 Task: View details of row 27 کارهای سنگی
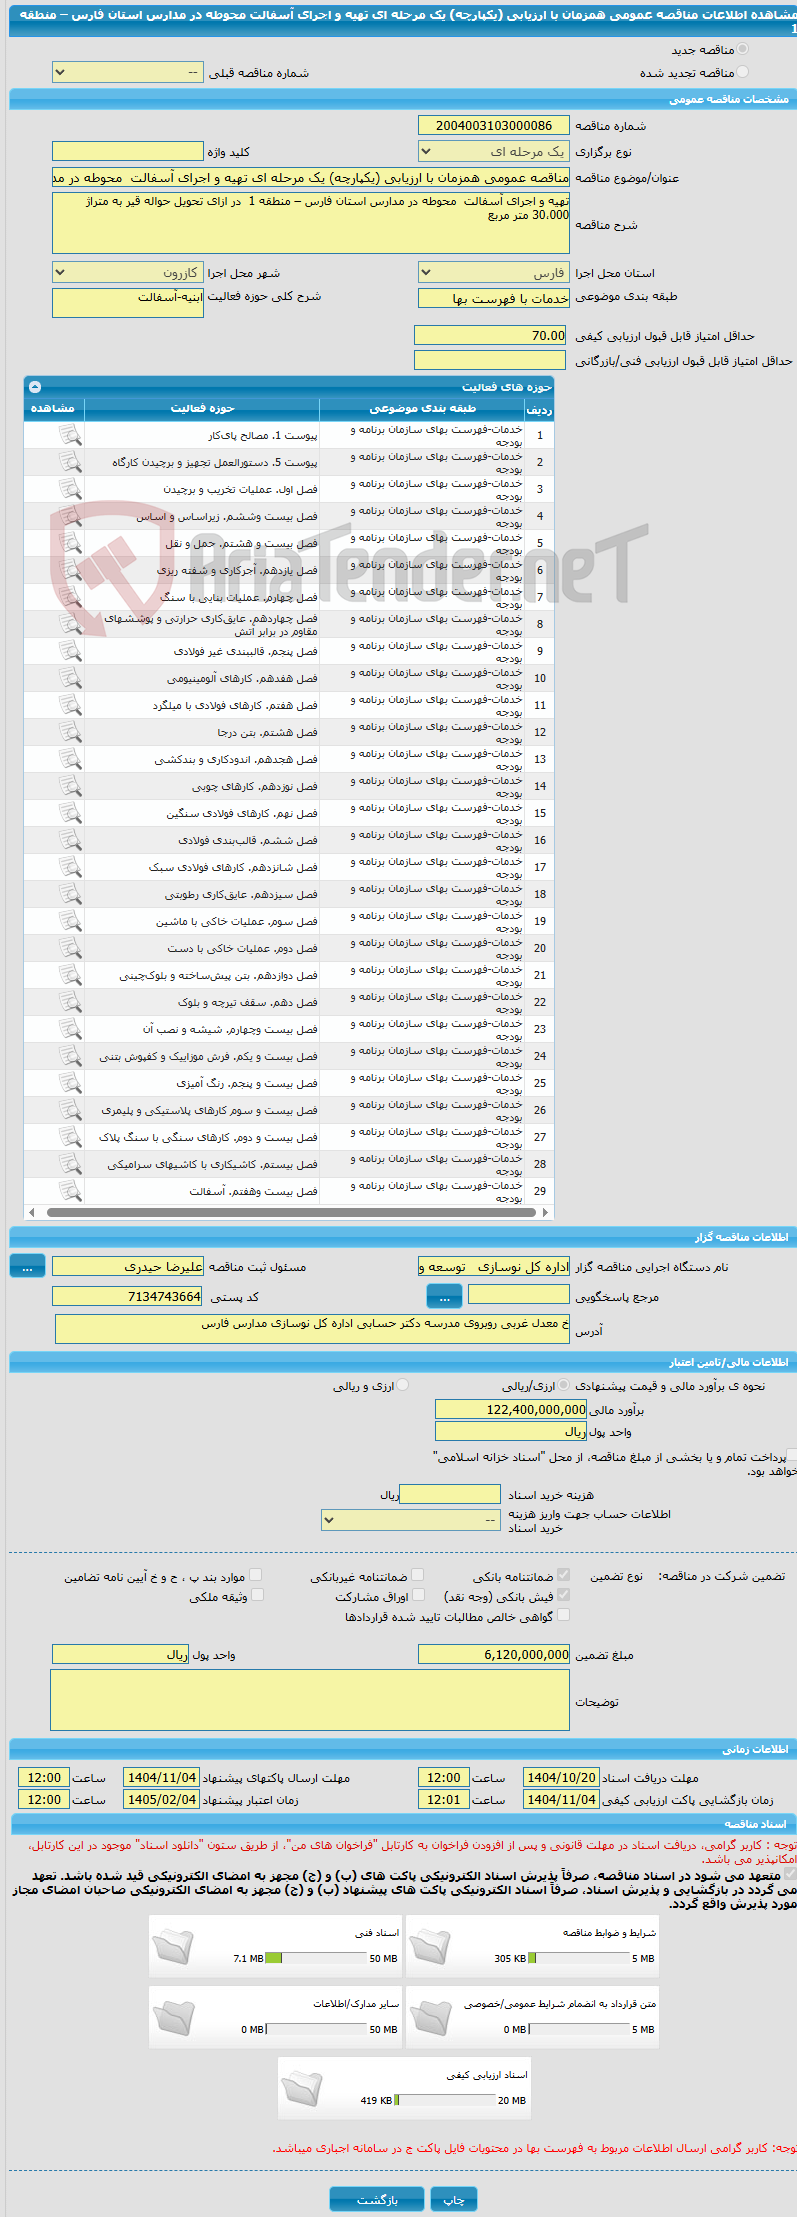(70, 1137)
